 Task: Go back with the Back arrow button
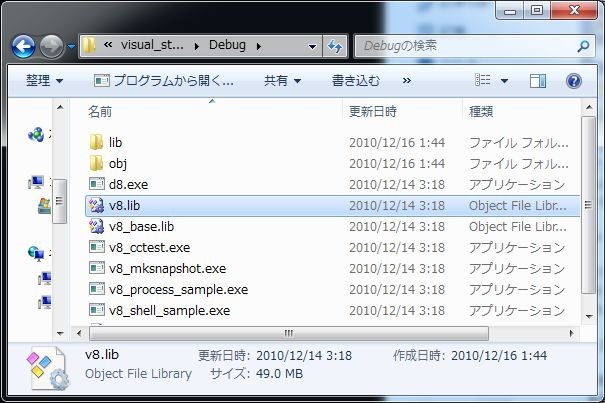click(x=23, y=47)
